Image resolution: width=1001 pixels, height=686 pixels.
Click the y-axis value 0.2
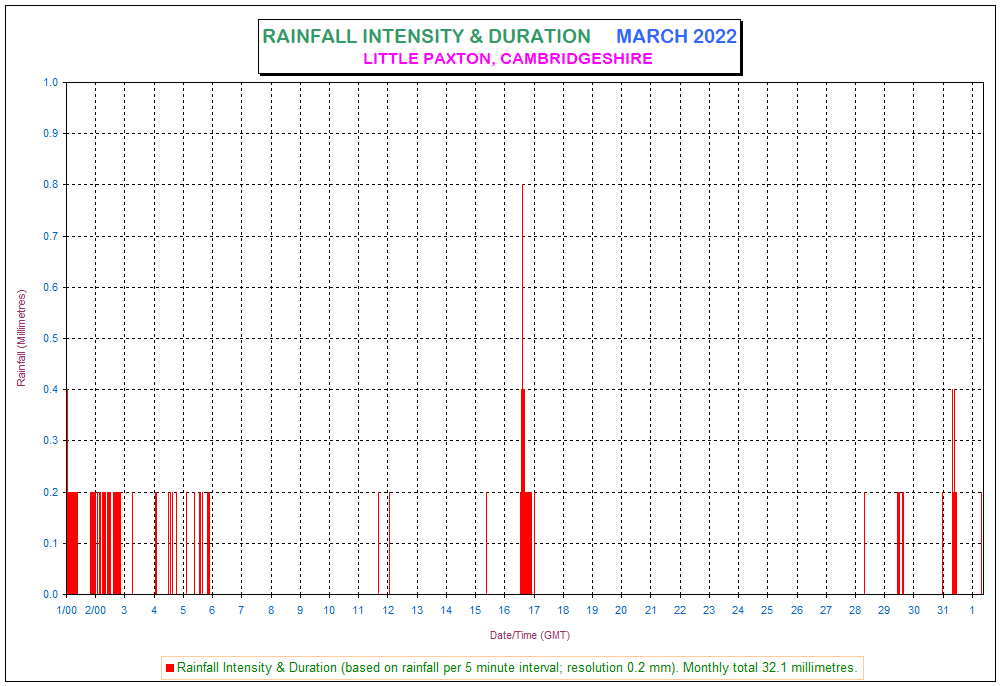50,492
